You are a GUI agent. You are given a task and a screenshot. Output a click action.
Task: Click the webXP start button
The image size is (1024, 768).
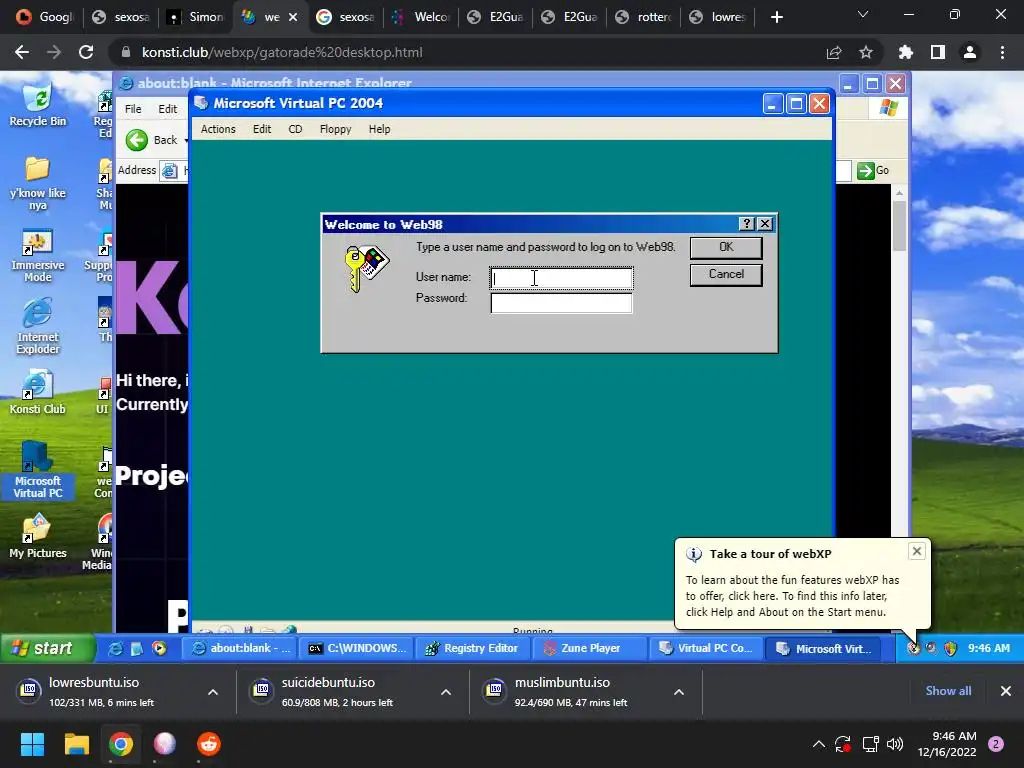coord(46,648)
